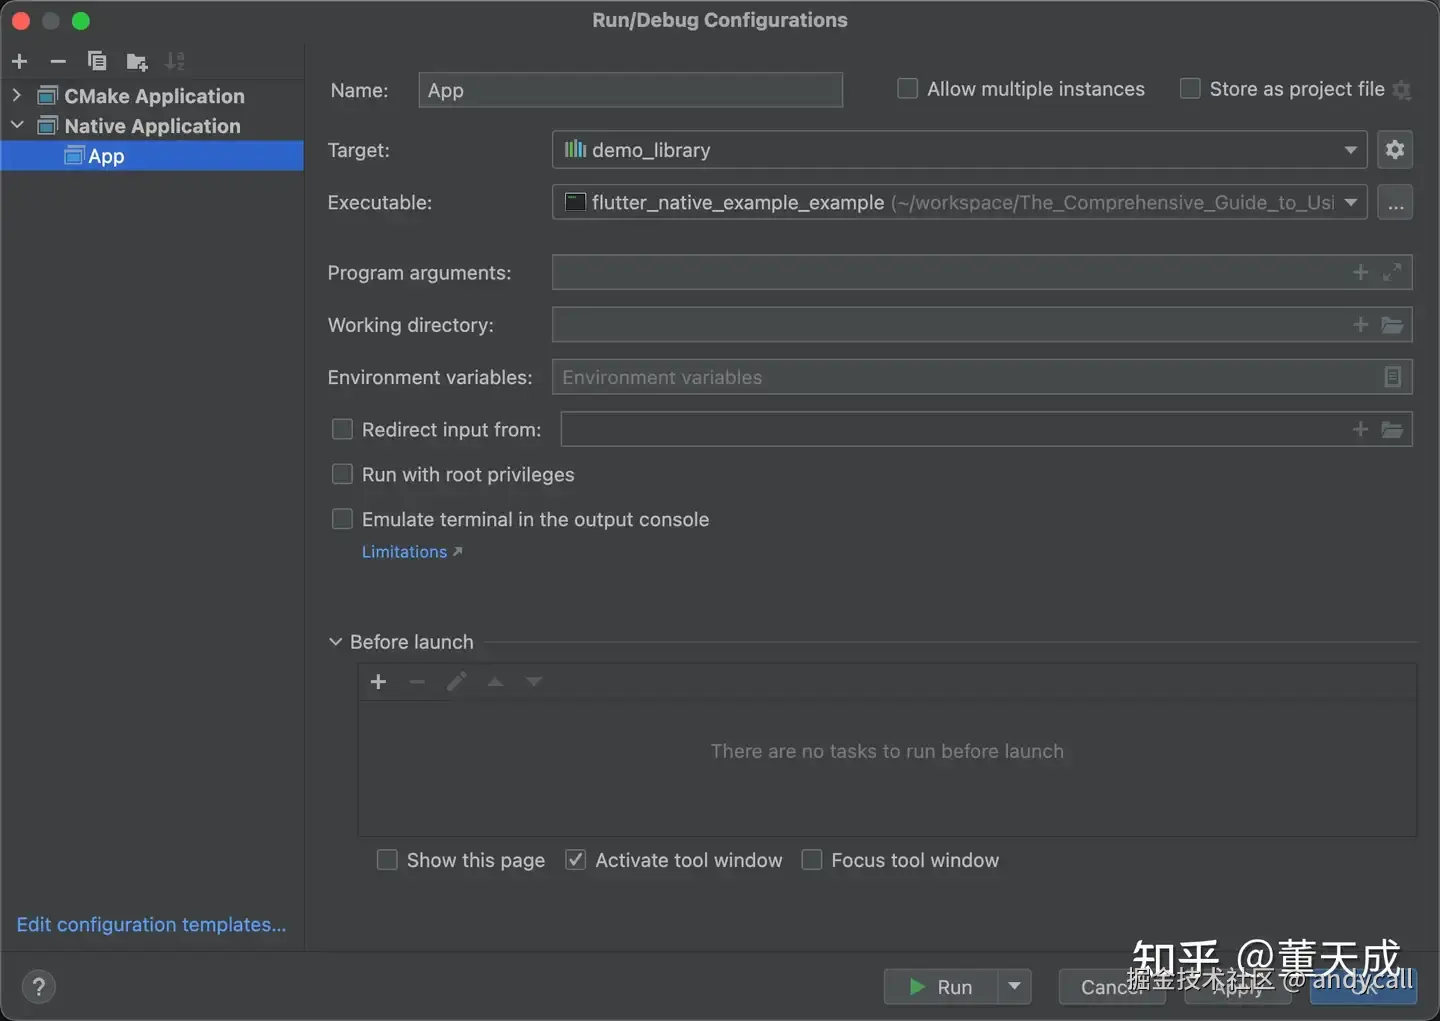Move before launch task up
Screen dimensions: 1440x1021
click(495, 682)
